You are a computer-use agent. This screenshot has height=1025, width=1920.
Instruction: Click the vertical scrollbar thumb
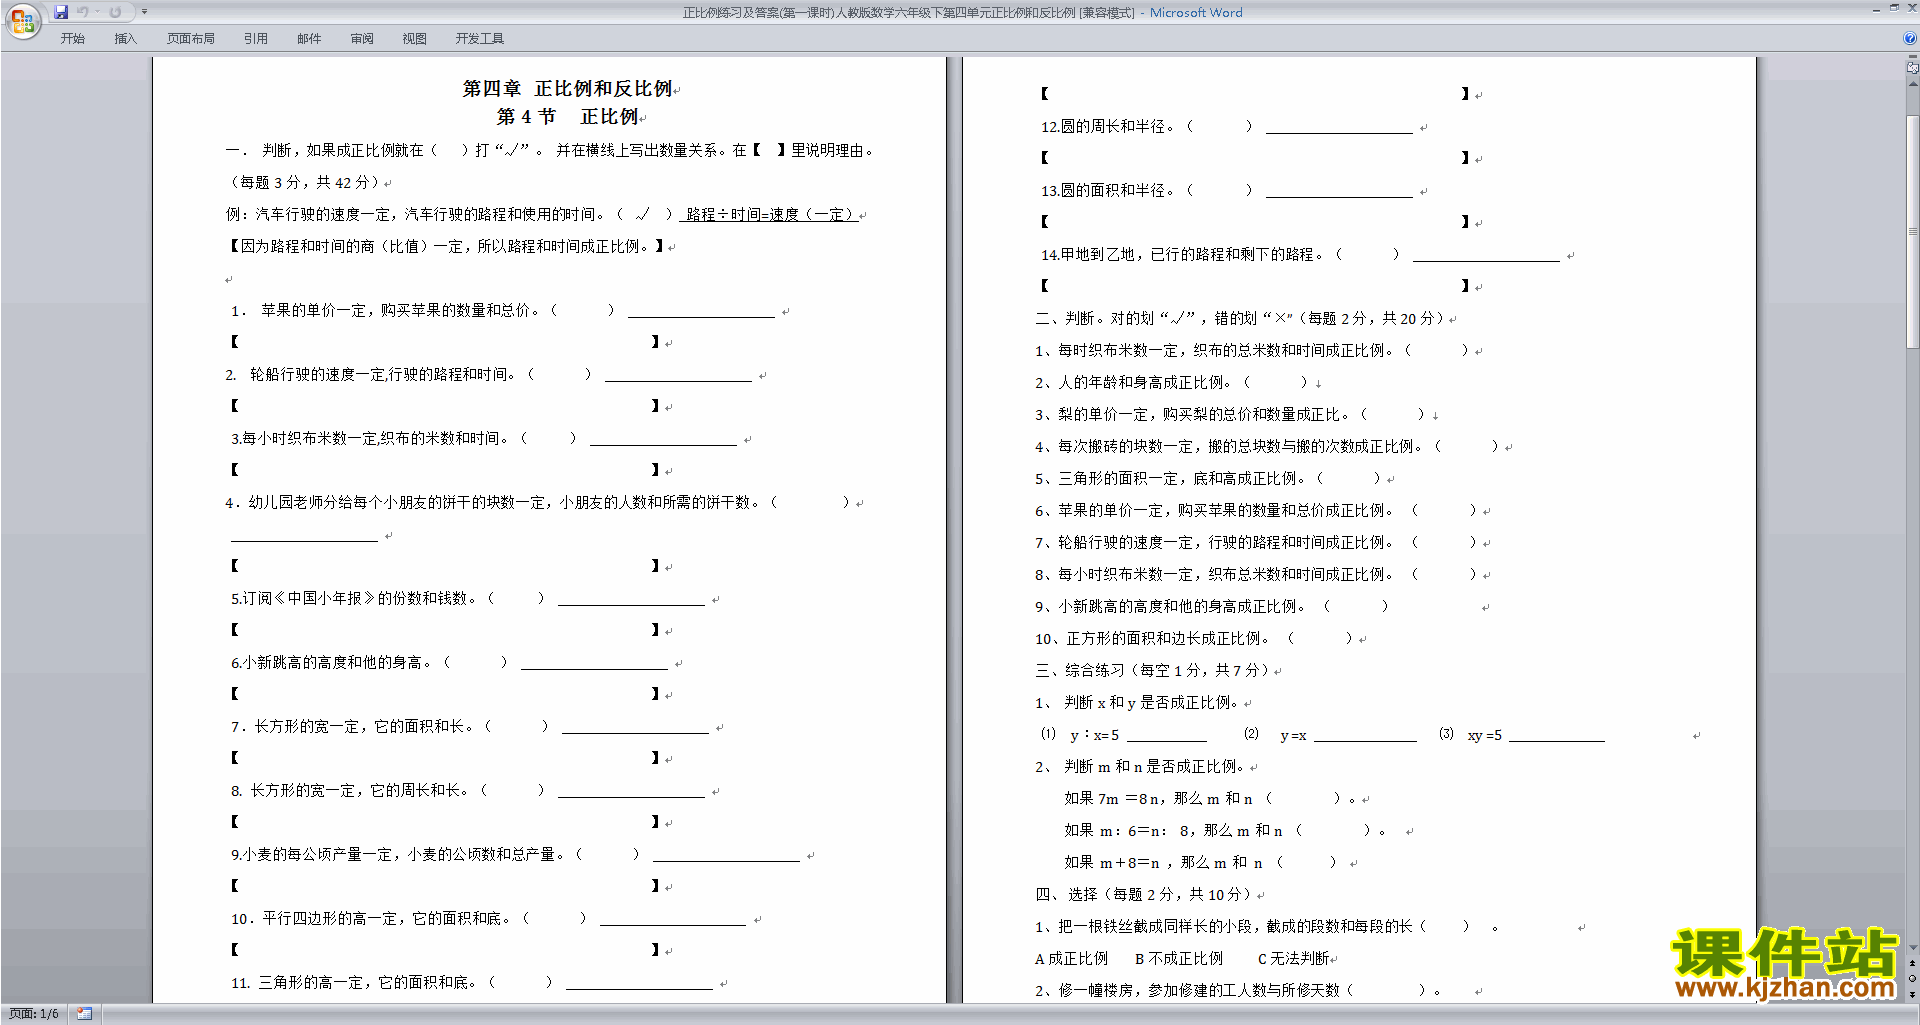tap(1912, 231)
